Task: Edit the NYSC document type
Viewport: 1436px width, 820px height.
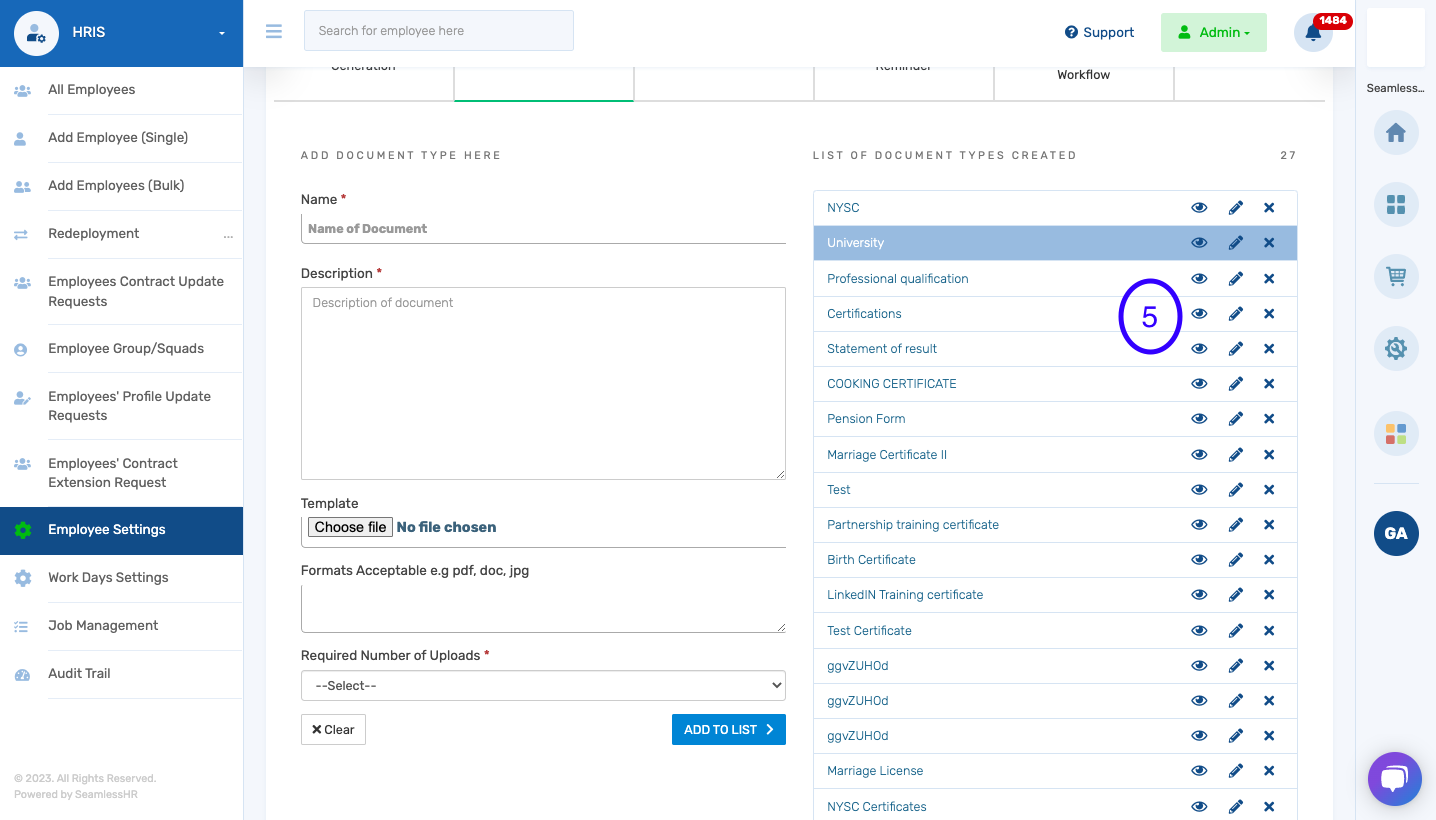Action: [x=1236, y=208]
